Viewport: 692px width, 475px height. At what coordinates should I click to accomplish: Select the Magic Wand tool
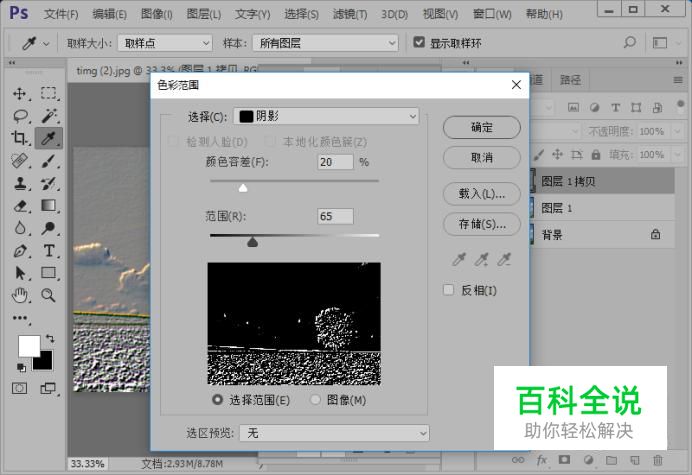[49, 116]
